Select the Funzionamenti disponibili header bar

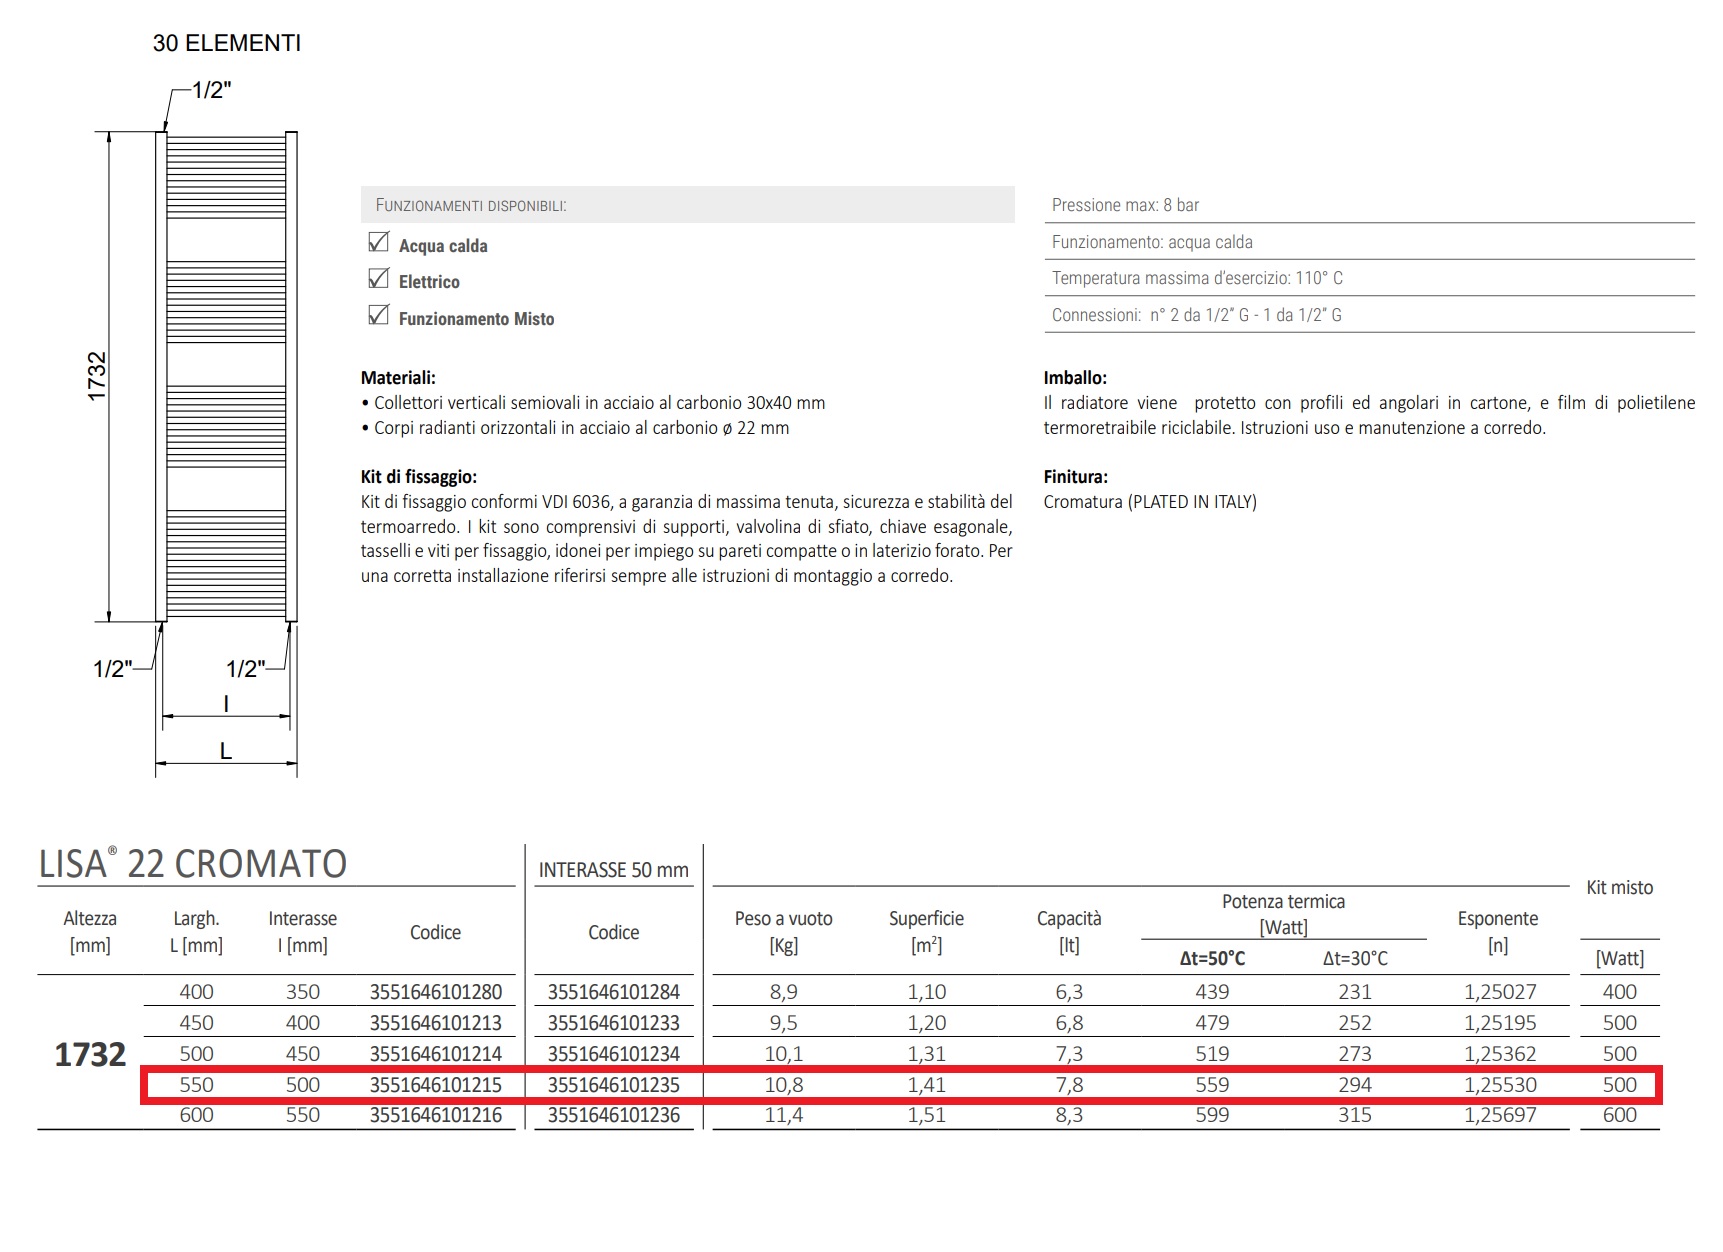(687, 205)
